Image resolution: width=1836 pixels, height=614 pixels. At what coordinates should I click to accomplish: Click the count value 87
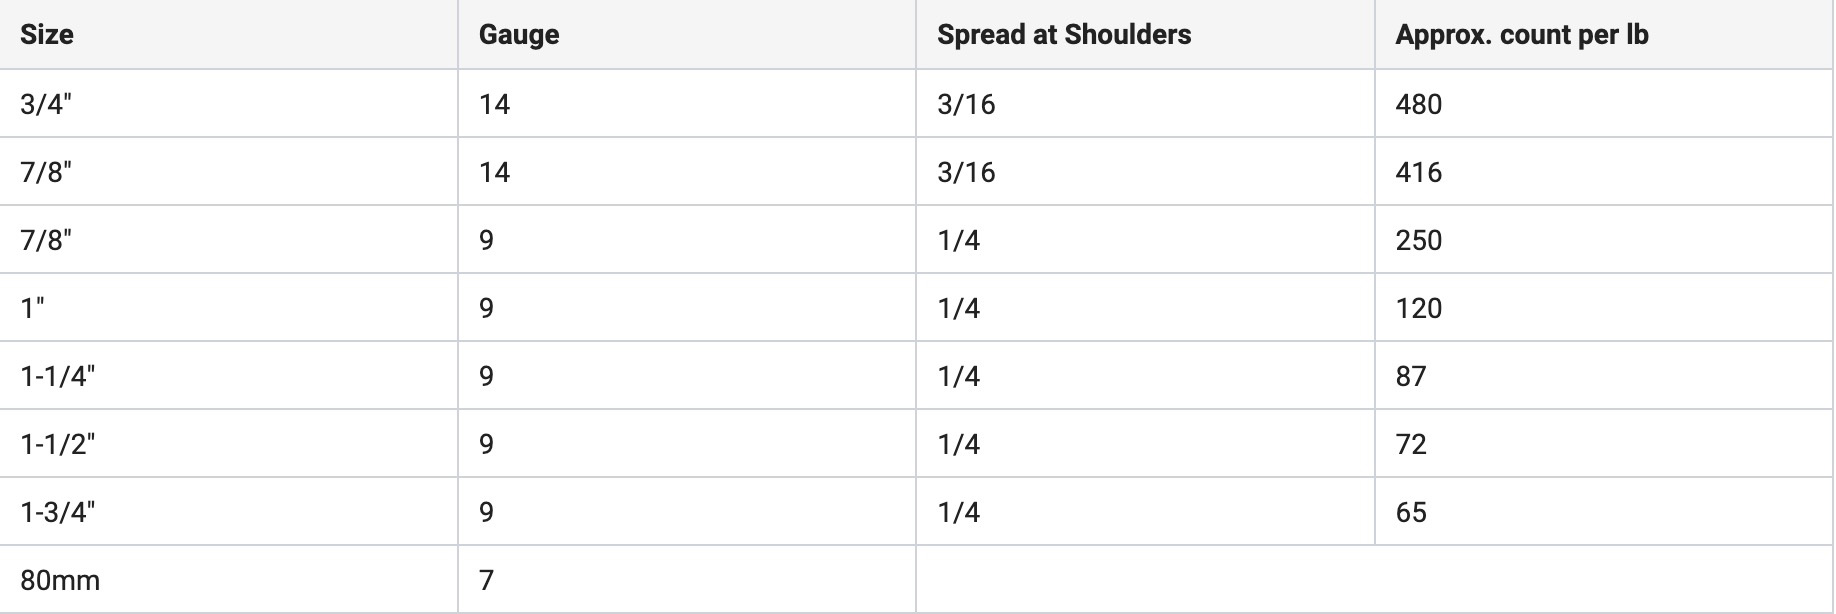tap(1410, 376)
